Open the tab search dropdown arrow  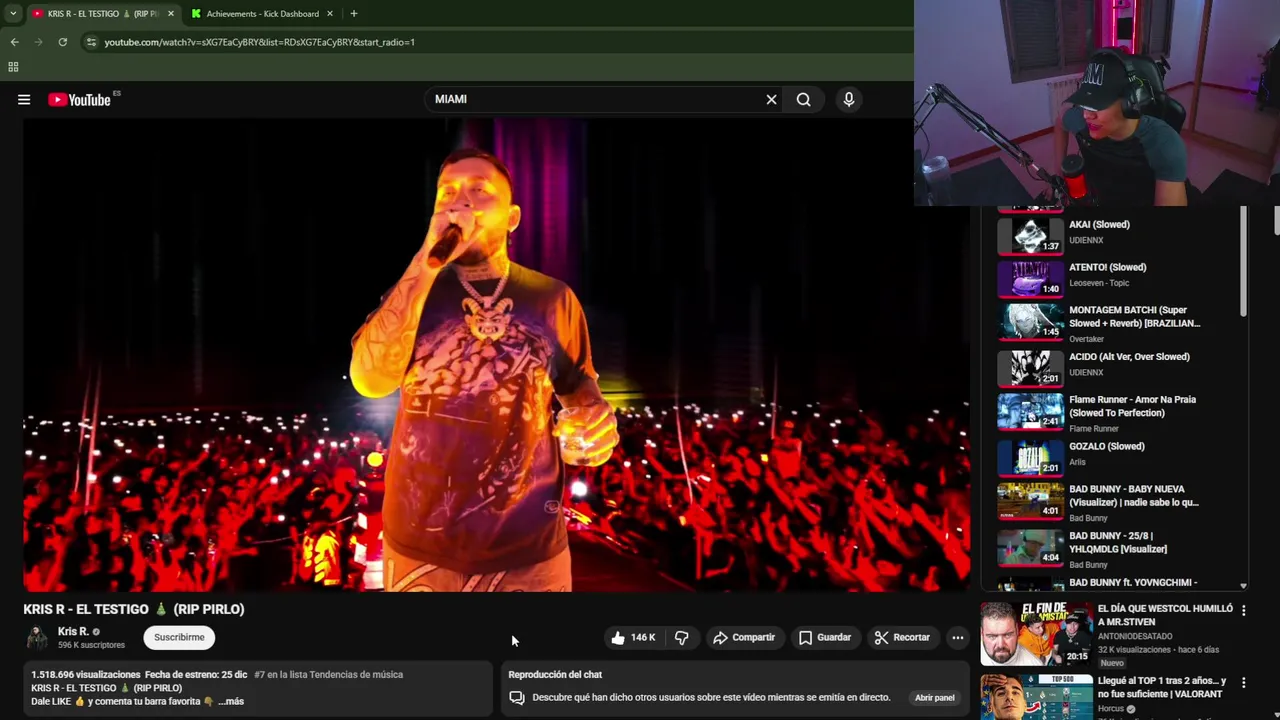coord(13,13)
